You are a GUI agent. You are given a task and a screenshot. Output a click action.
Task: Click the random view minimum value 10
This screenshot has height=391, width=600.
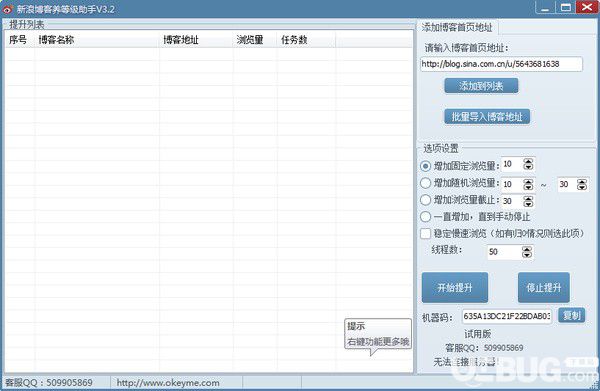click(508, 184)
